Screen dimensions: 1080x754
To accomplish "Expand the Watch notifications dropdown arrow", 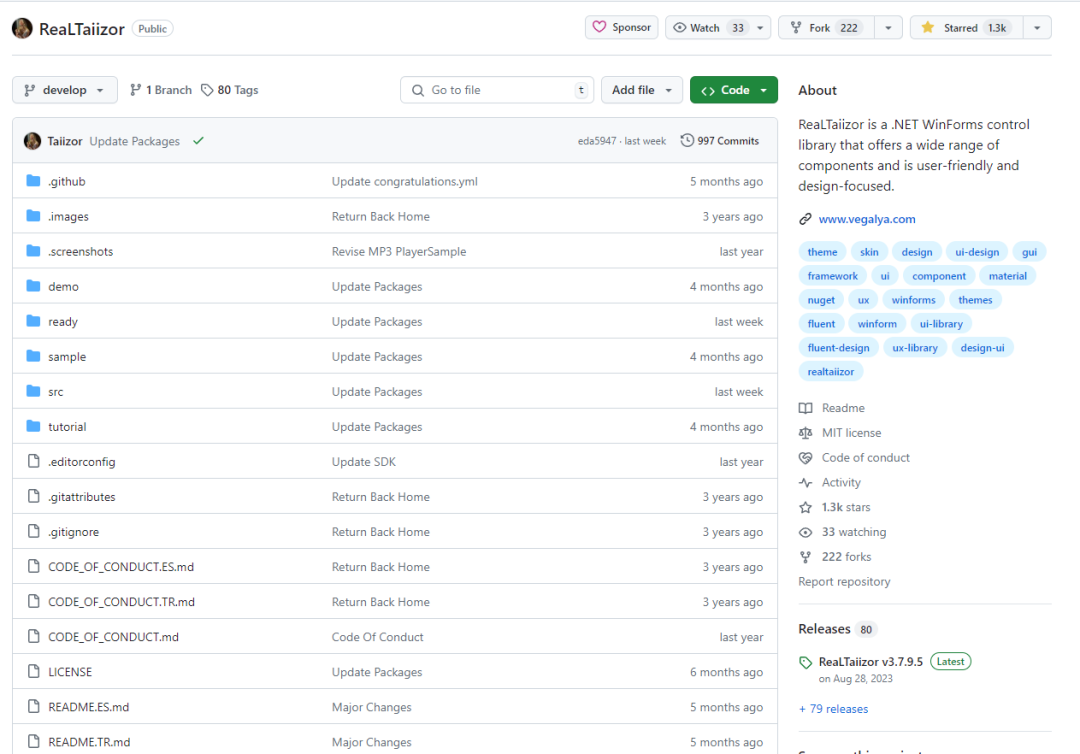I will (x=760, y=28).
